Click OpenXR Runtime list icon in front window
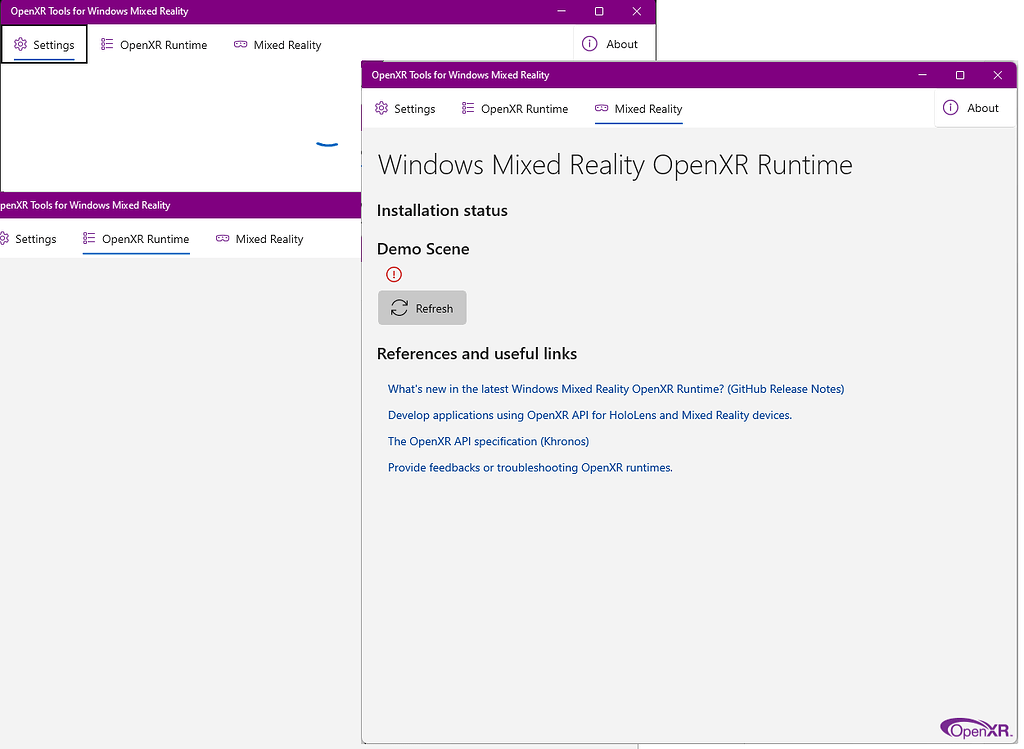1024x749 pixels. point(468,108)
